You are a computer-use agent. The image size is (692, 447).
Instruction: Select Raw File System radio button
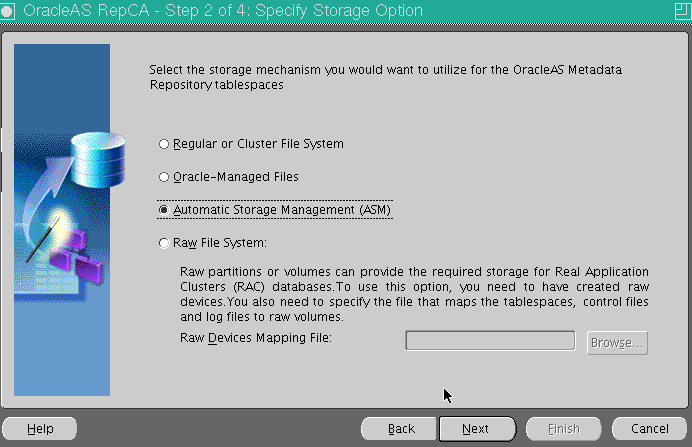pos(164,243)
